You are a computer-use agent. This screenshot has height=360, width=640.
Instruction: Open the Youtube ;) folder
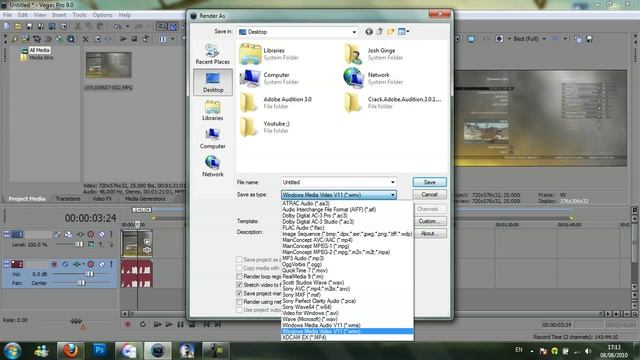click(x=265, y=127)
